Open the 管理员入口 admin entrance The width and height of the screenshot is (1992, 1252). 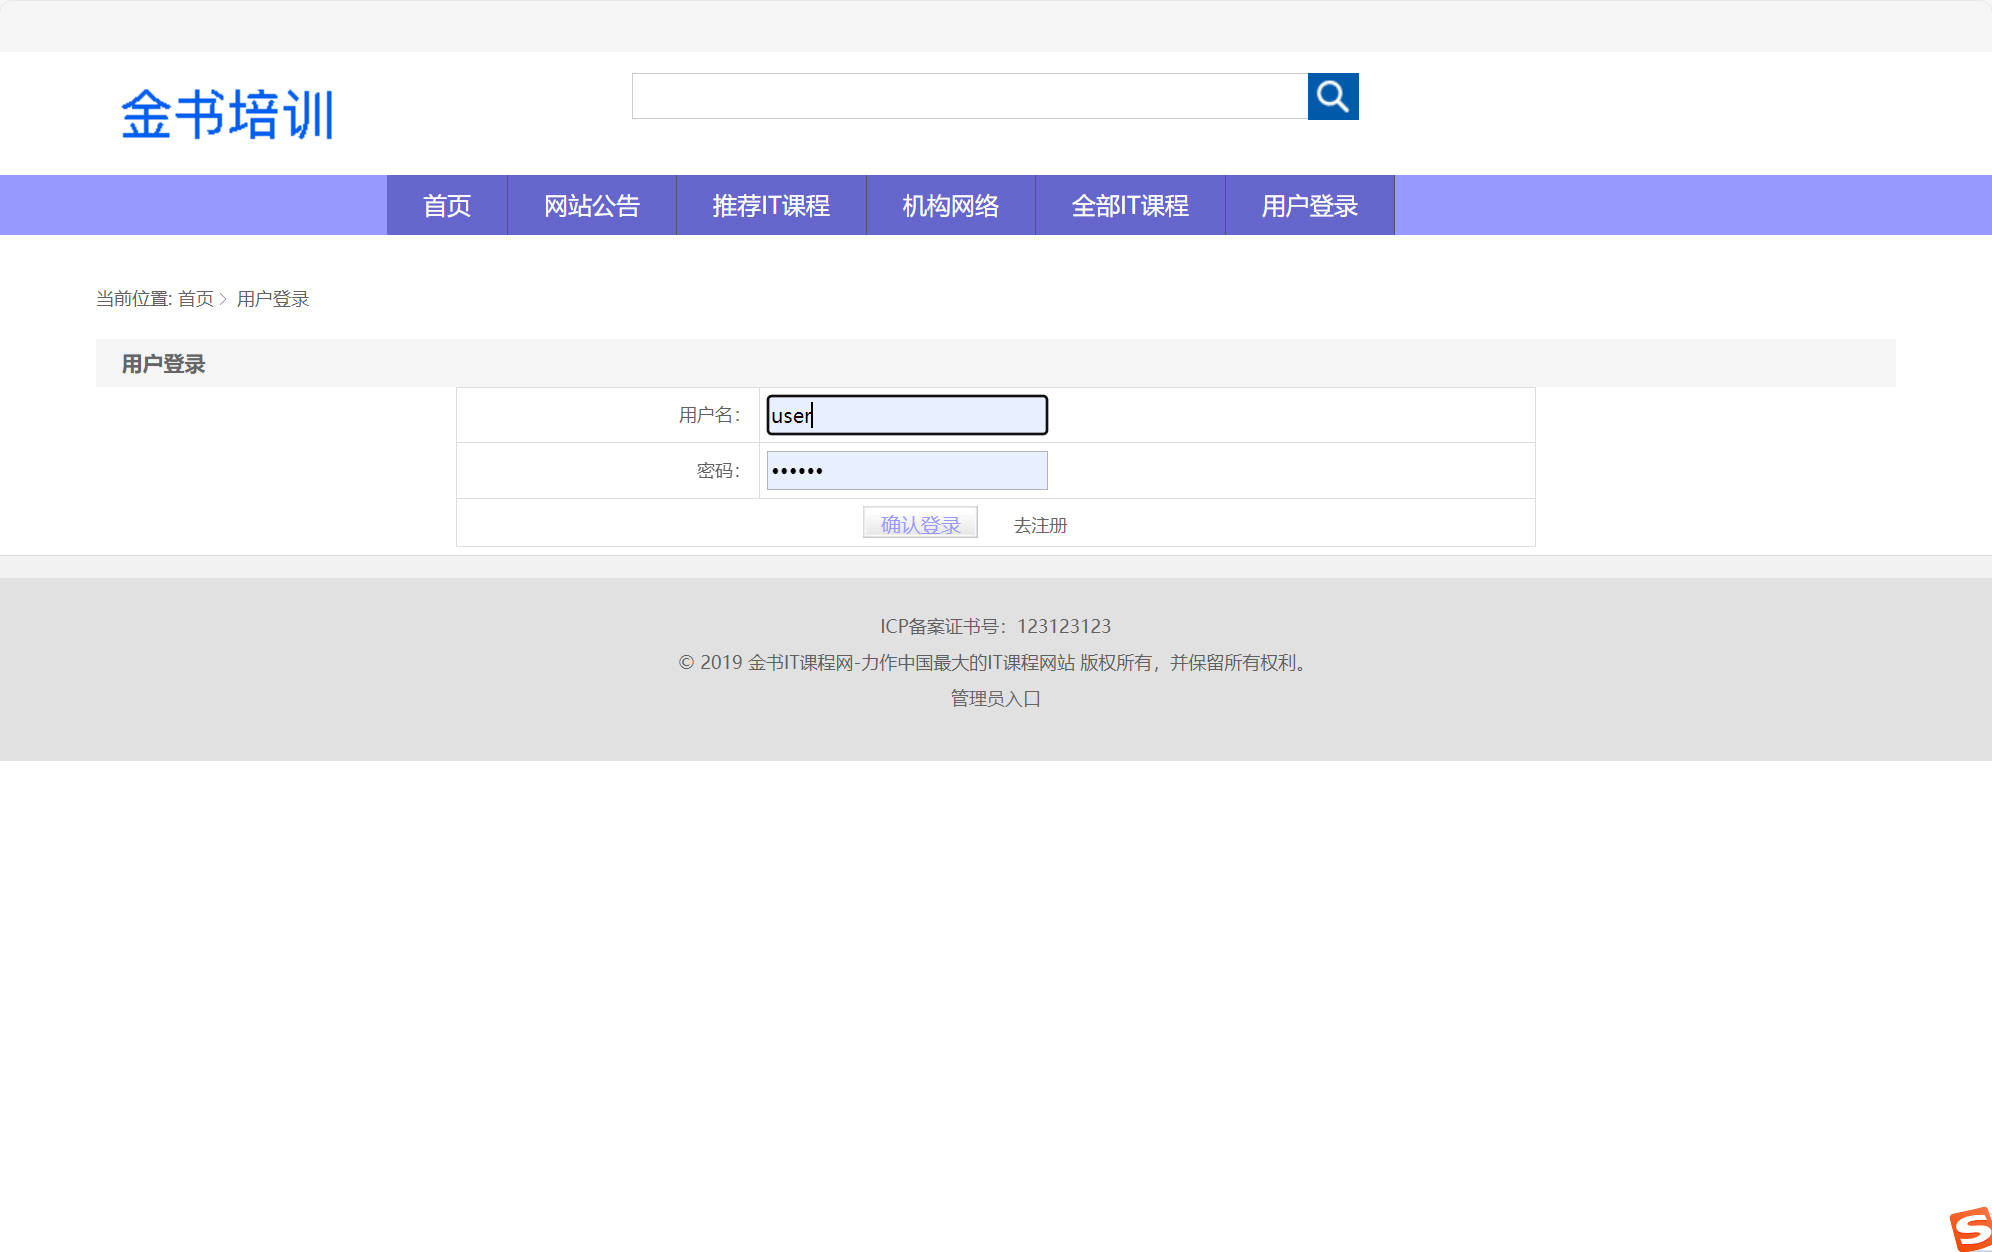point(994,699)
